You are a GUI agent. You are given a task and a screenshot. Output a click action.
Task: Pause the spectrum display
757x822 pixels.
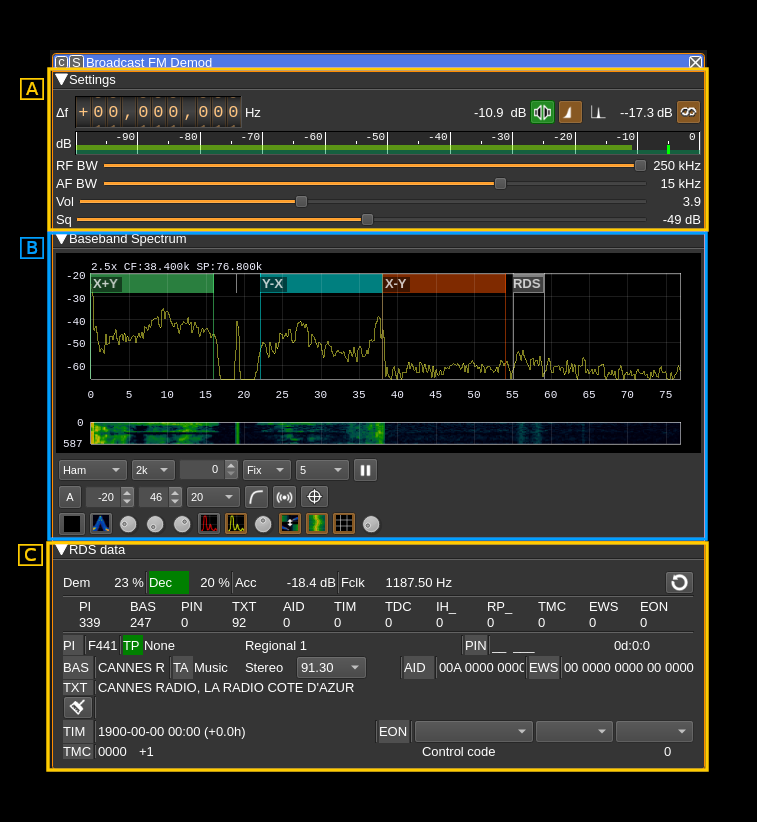365,470
